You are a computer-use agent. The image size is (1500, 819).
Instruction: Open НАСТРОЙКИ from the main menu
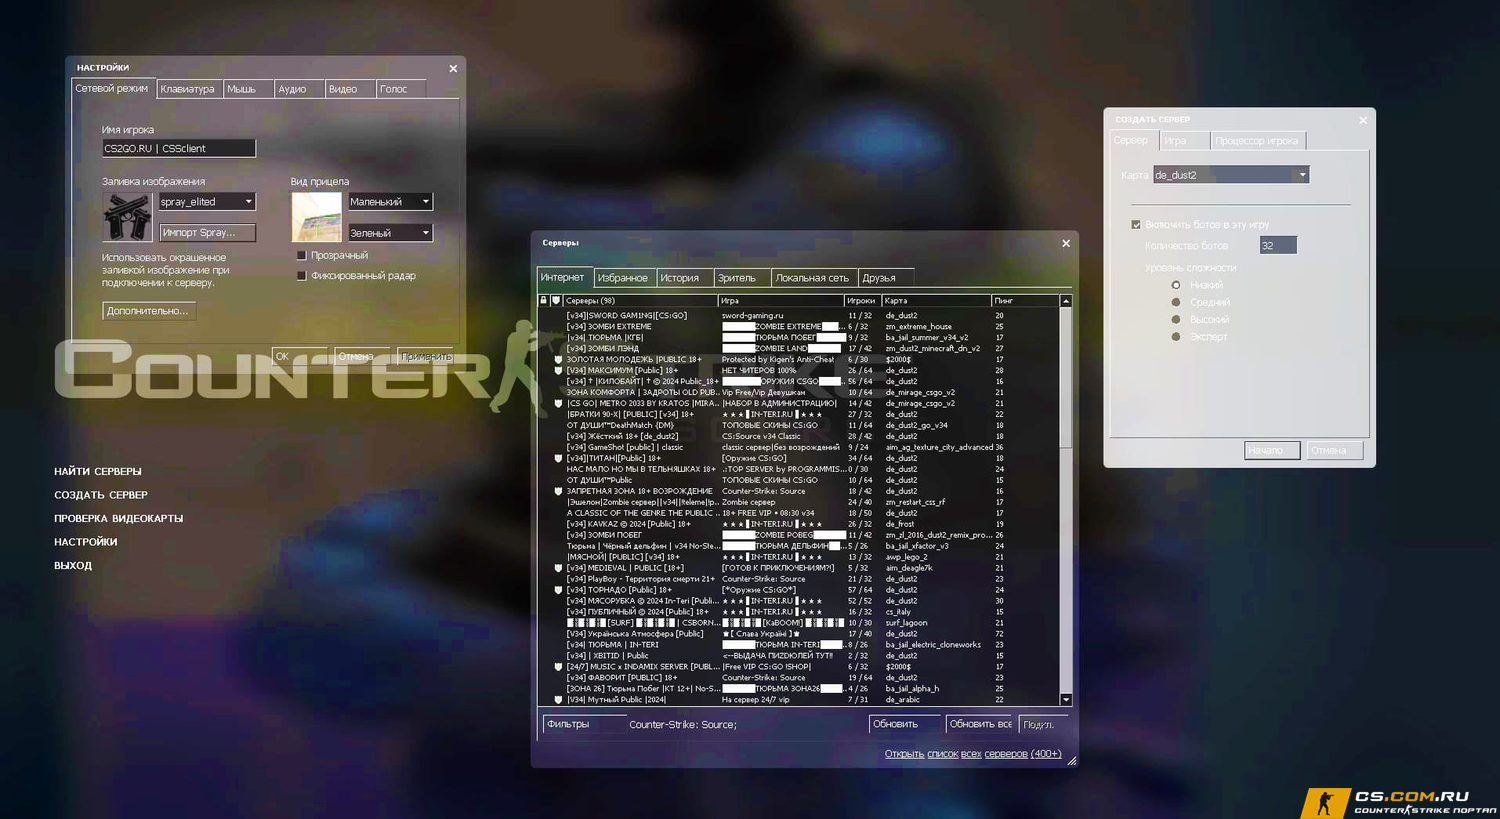[x=86, y=542]
